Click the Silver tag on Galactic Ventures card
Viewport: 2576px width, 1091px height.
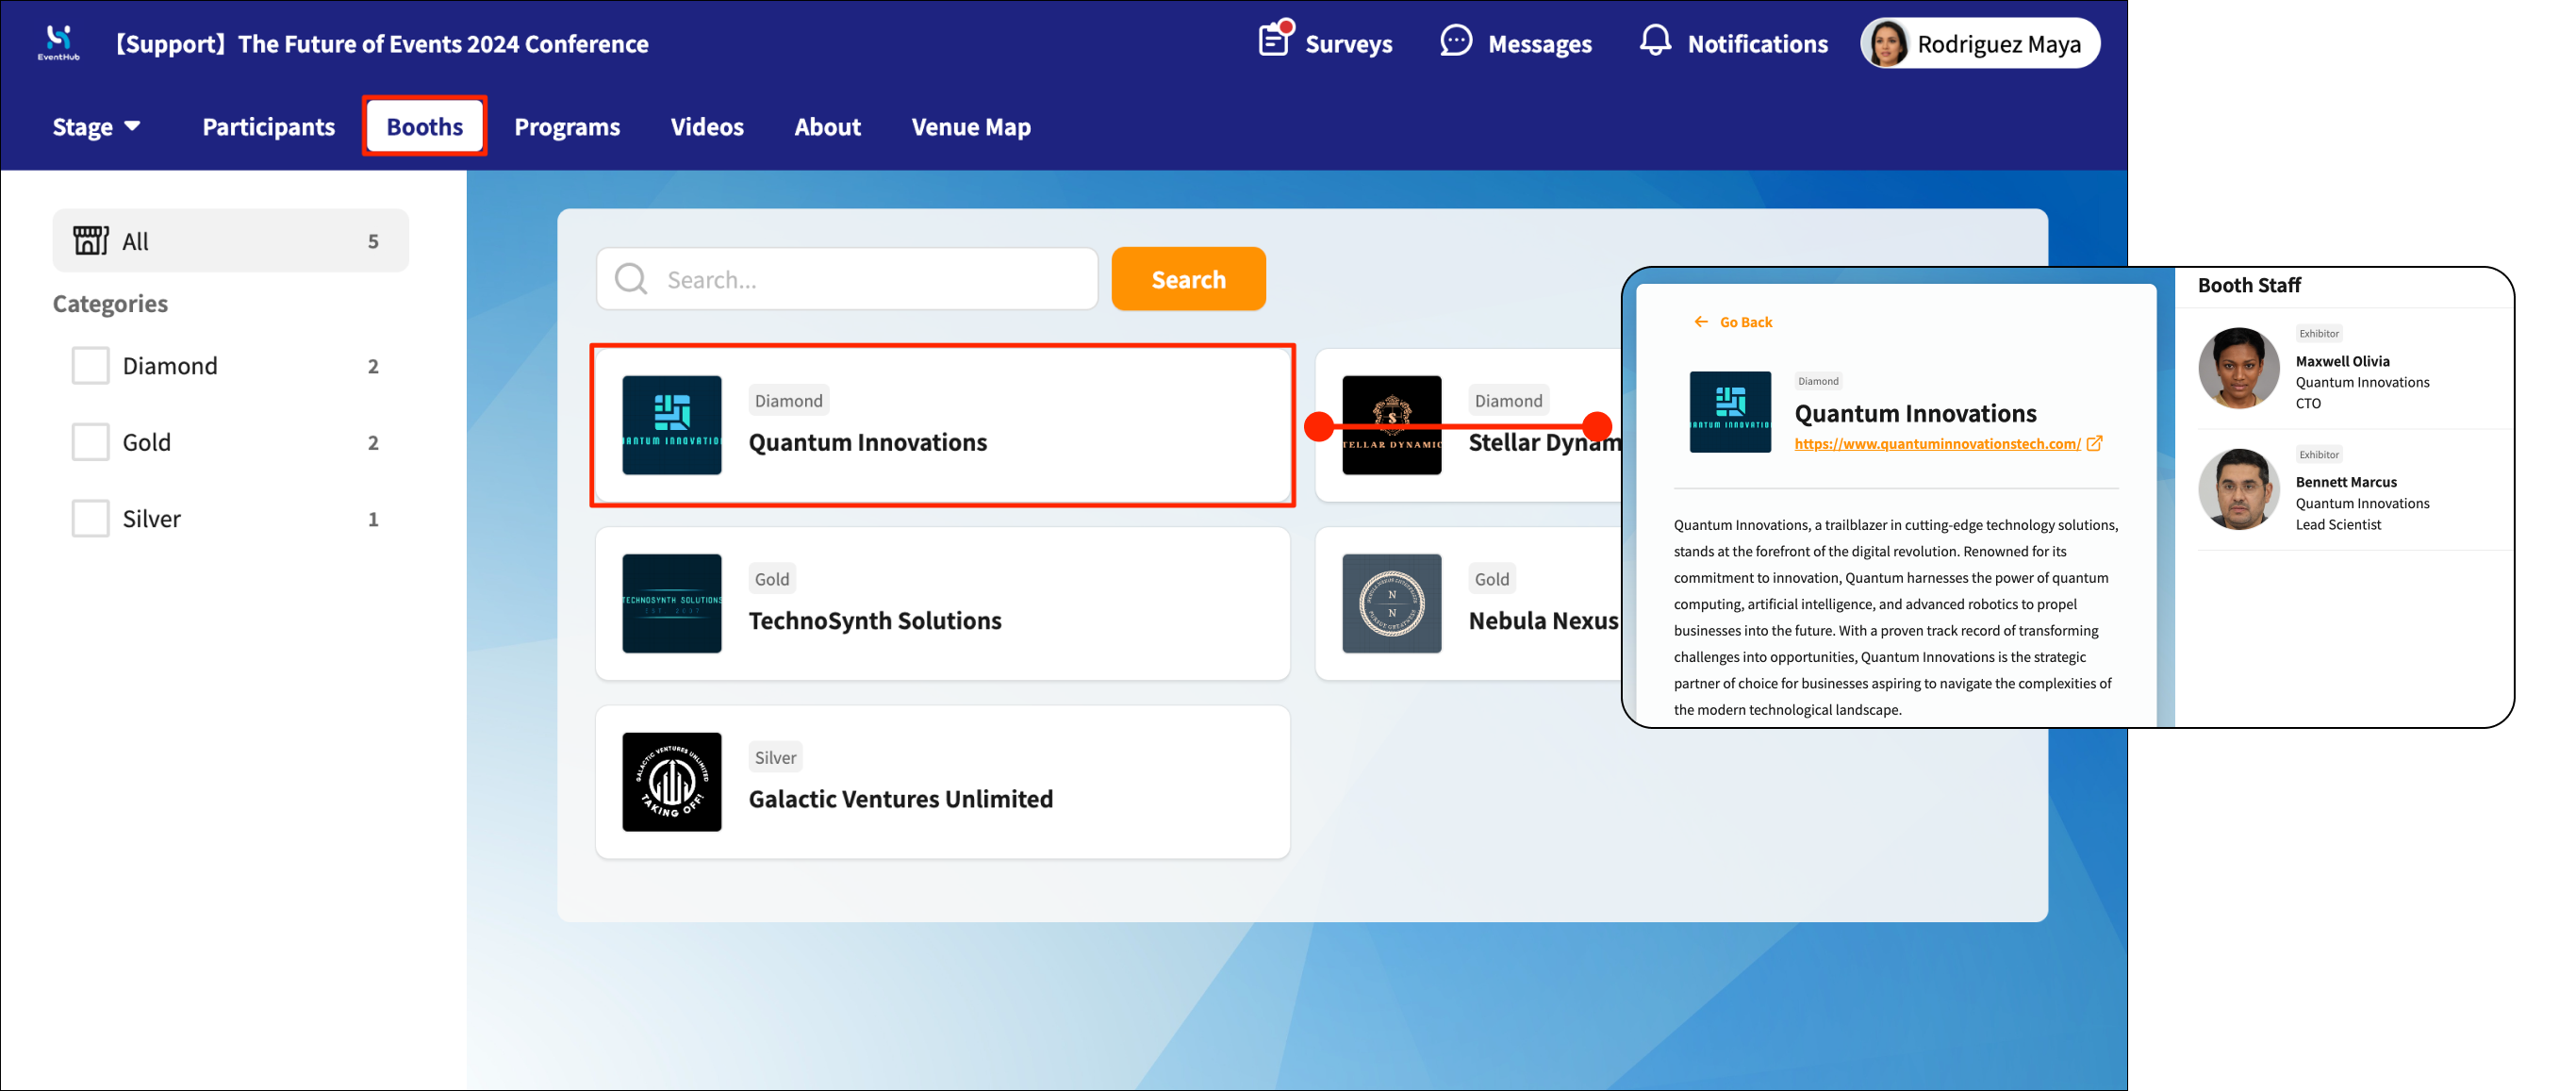776,758
